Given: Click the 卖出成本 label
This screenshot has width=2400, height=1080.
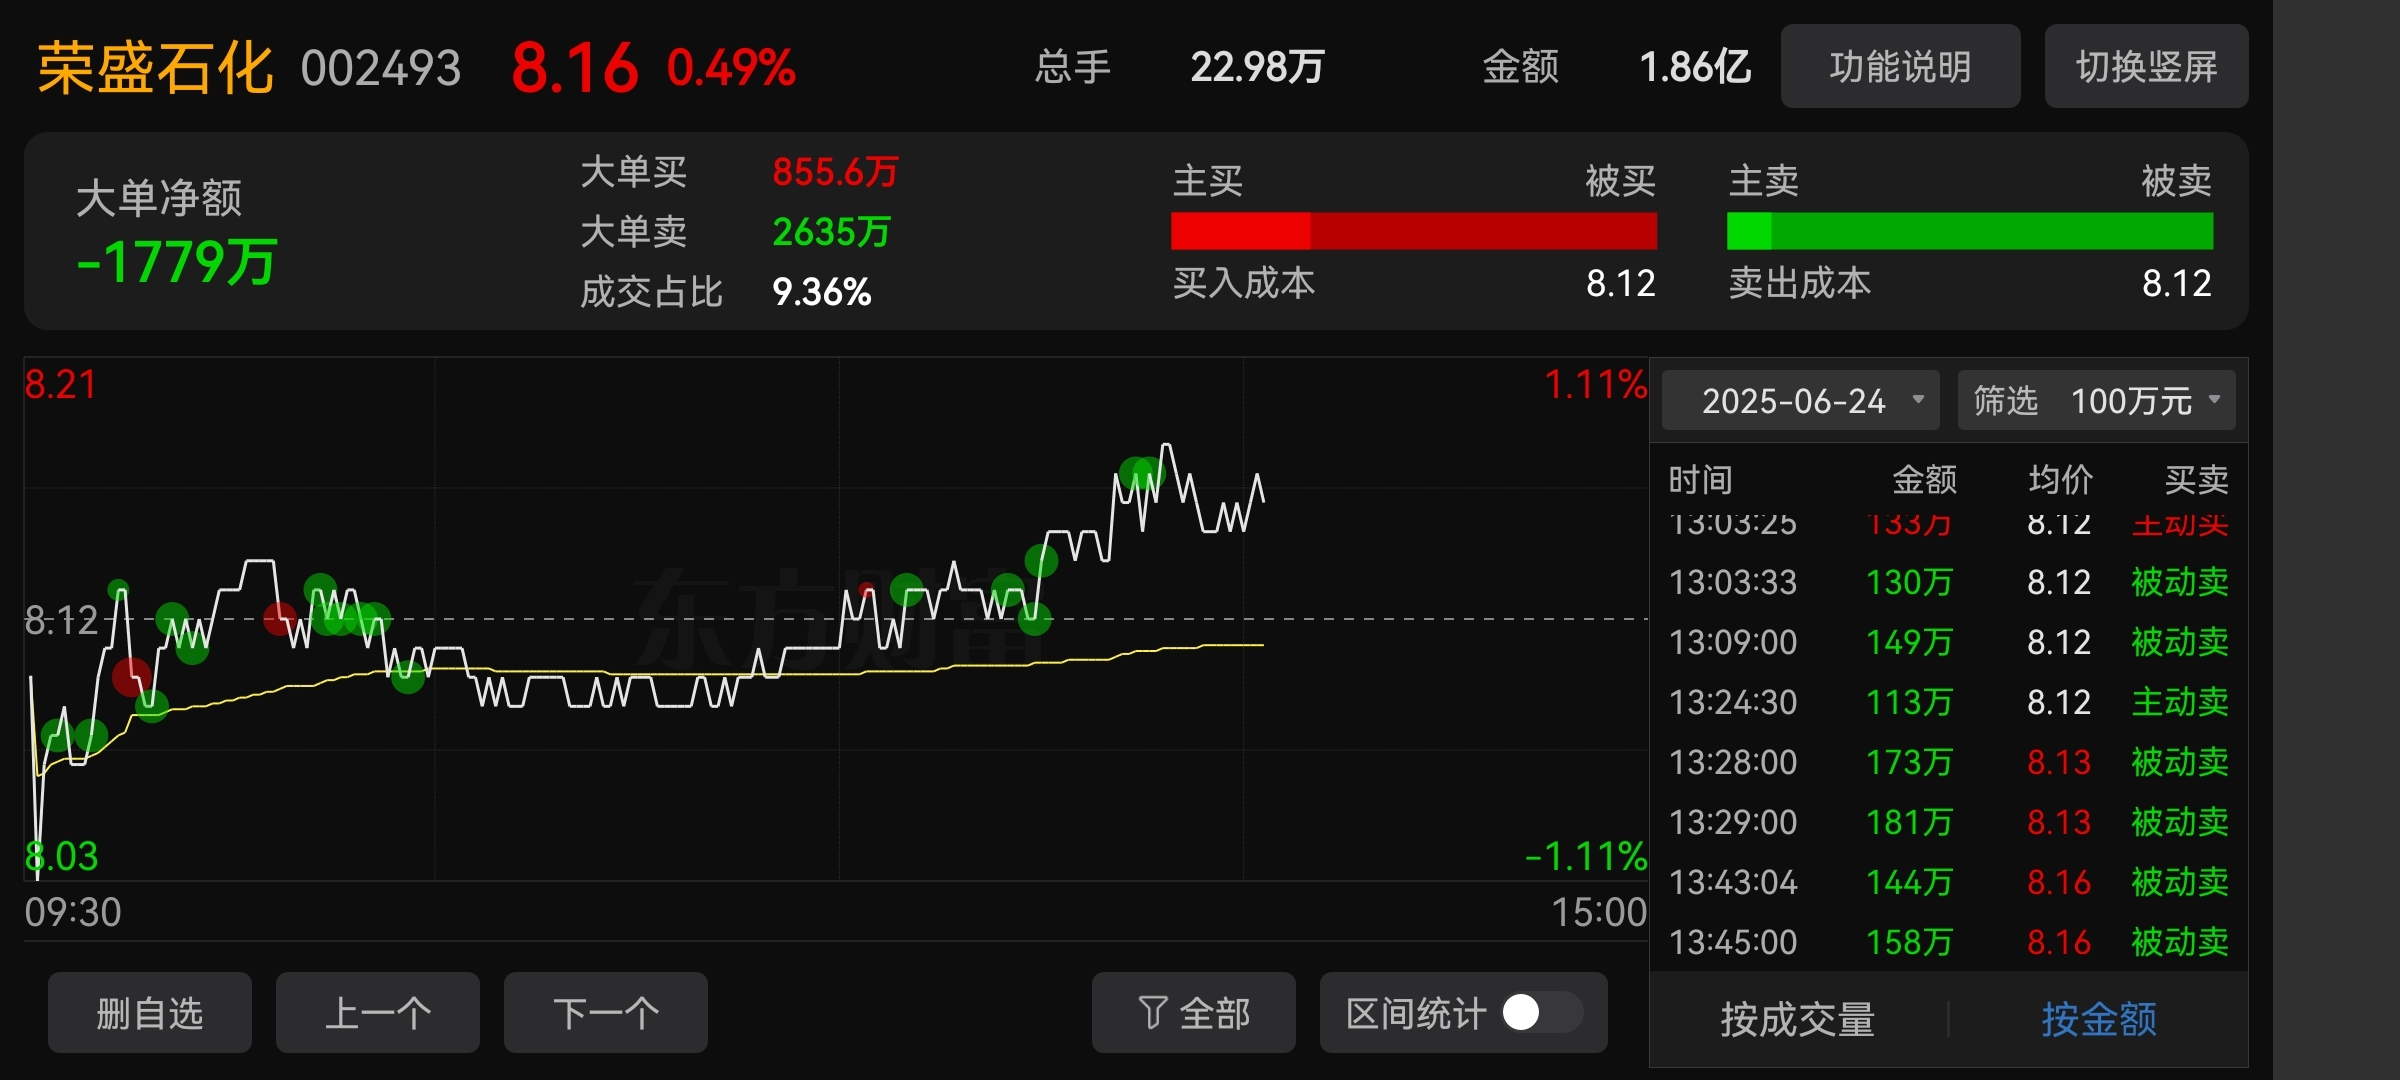Looking at the screenshot, I should pyautogui.click(x=1800, y=283).
